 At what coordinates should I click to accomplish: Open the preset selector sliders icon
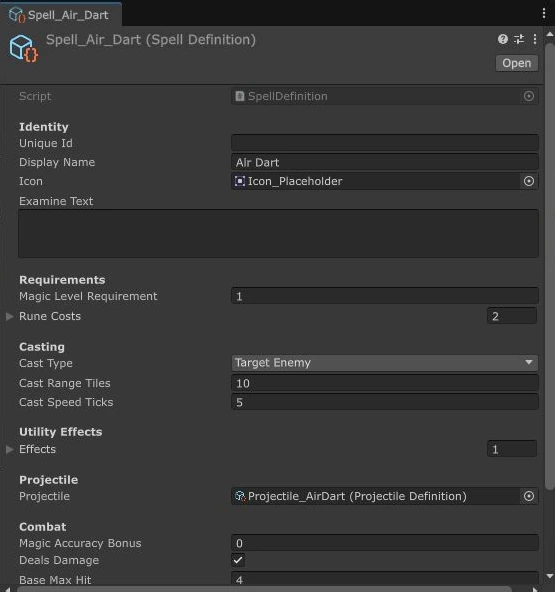[519, 39]
